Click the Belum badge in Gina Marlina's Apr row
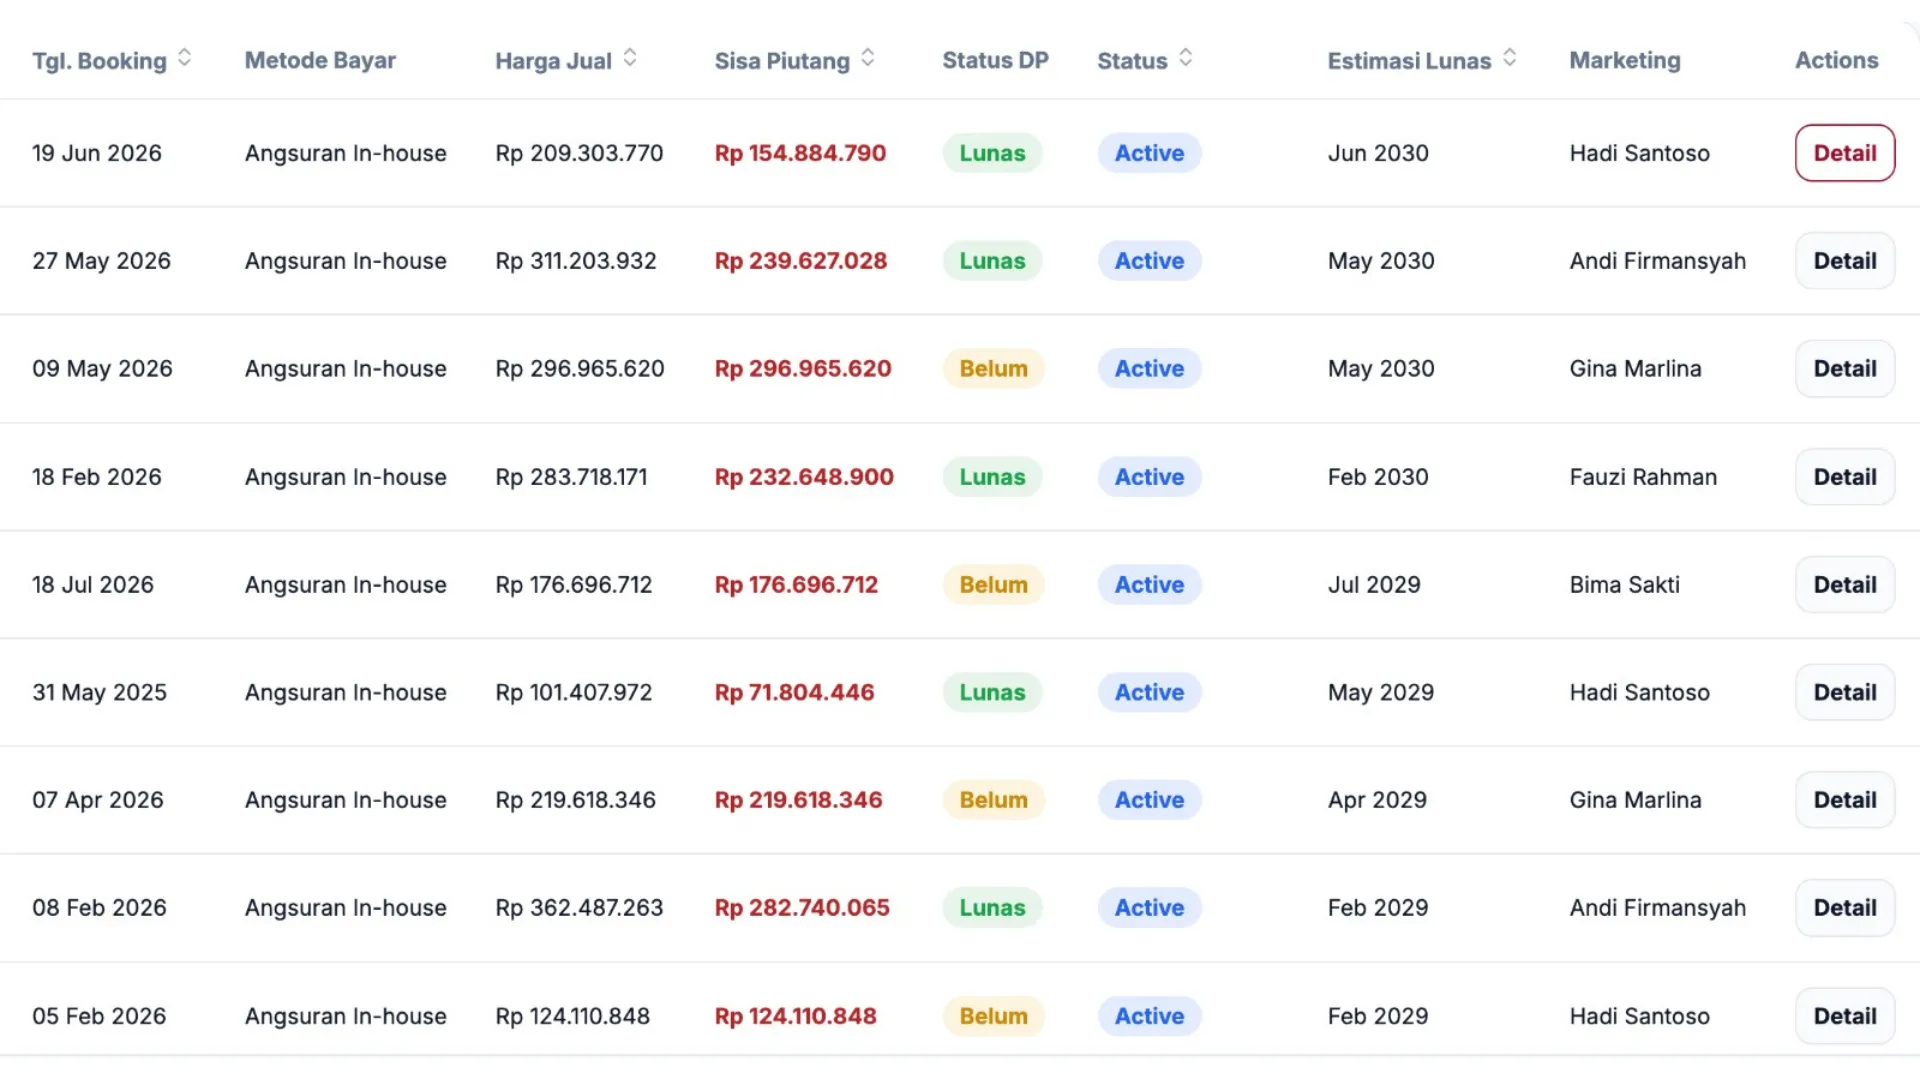The width and height of the screenshot is (1920, 1080). point(993,800)
